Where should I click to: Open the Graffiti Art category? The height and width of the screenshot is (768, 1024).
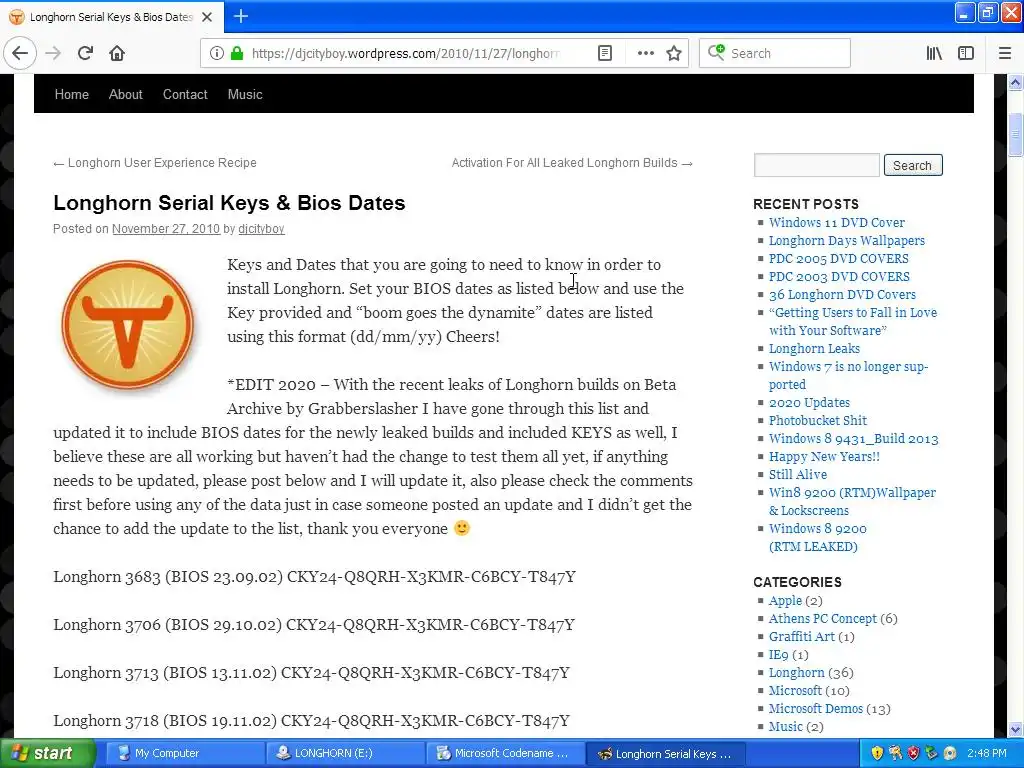(801, 637)
